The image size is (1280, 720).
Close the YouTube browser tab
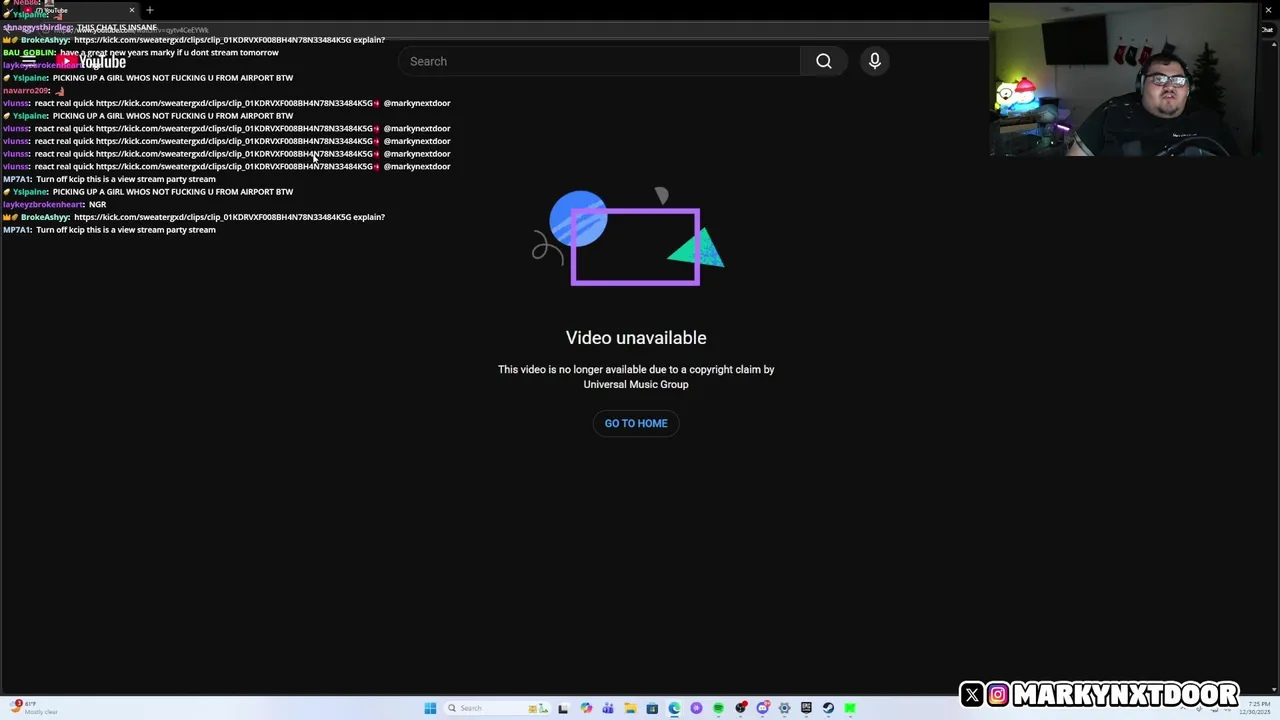[x=131, y=10]
